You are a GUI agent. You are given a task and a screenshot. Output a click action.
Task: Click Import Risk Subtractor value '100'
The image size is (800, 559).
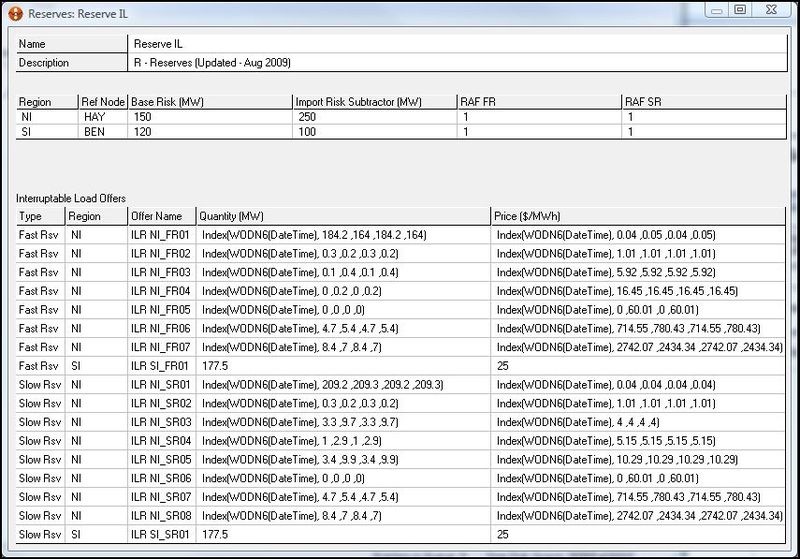click(375, 132)
